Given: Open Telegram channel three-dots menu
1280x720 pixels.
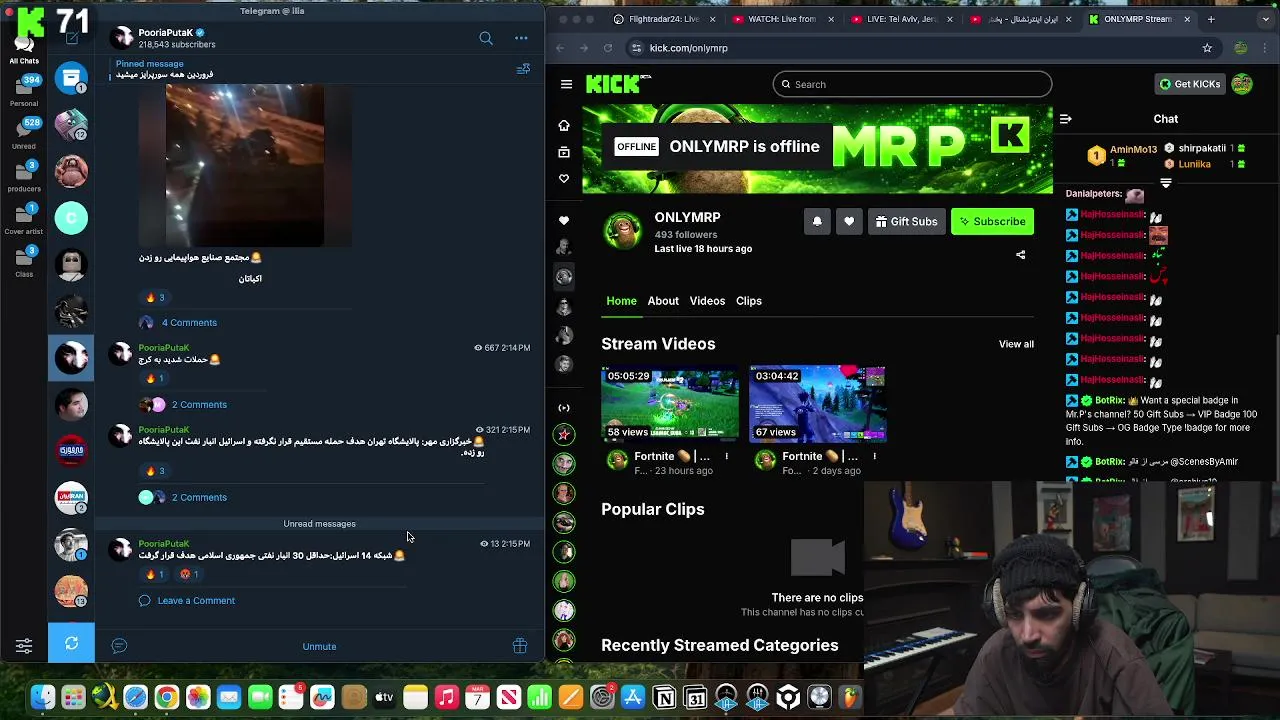Looking at the screenshot, I should [521, 38].
